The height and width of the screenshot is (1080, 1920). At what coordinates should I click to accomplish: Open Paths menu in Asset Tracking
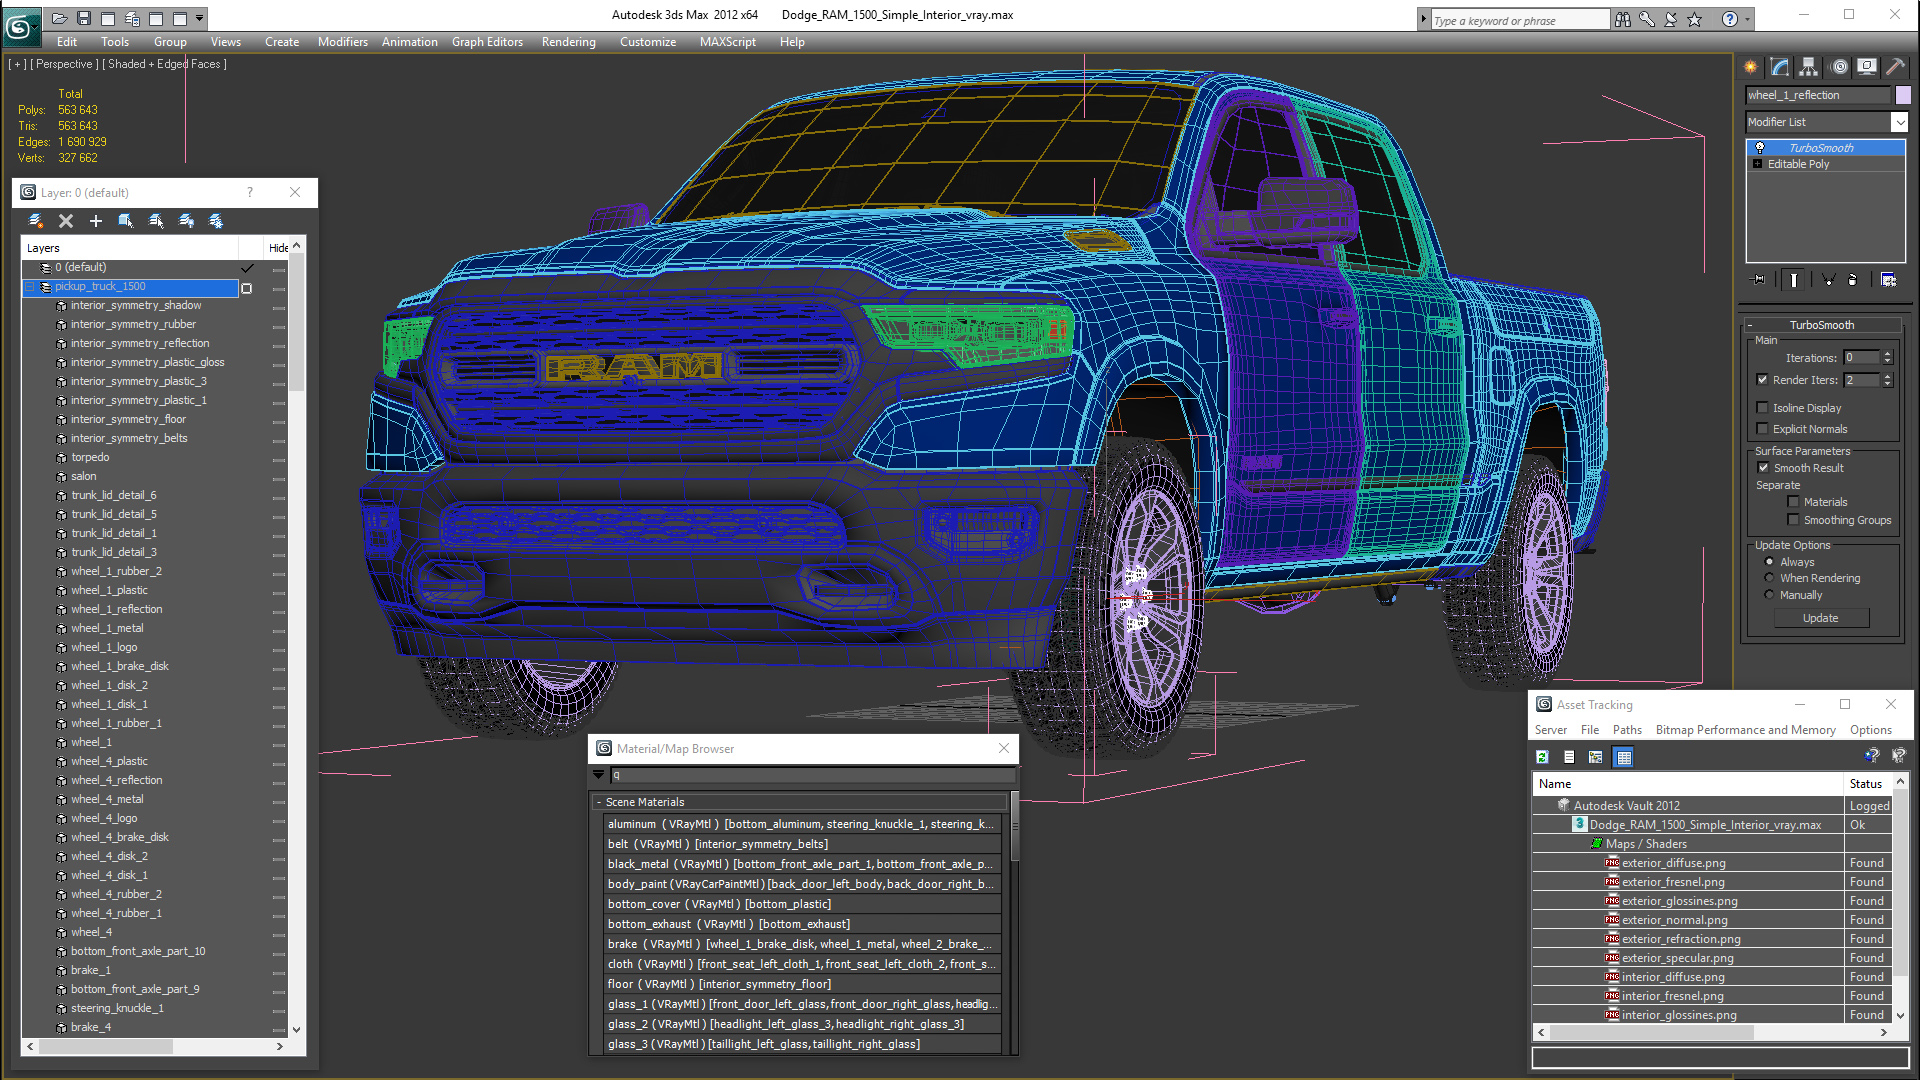click(x=1627, y=730)
